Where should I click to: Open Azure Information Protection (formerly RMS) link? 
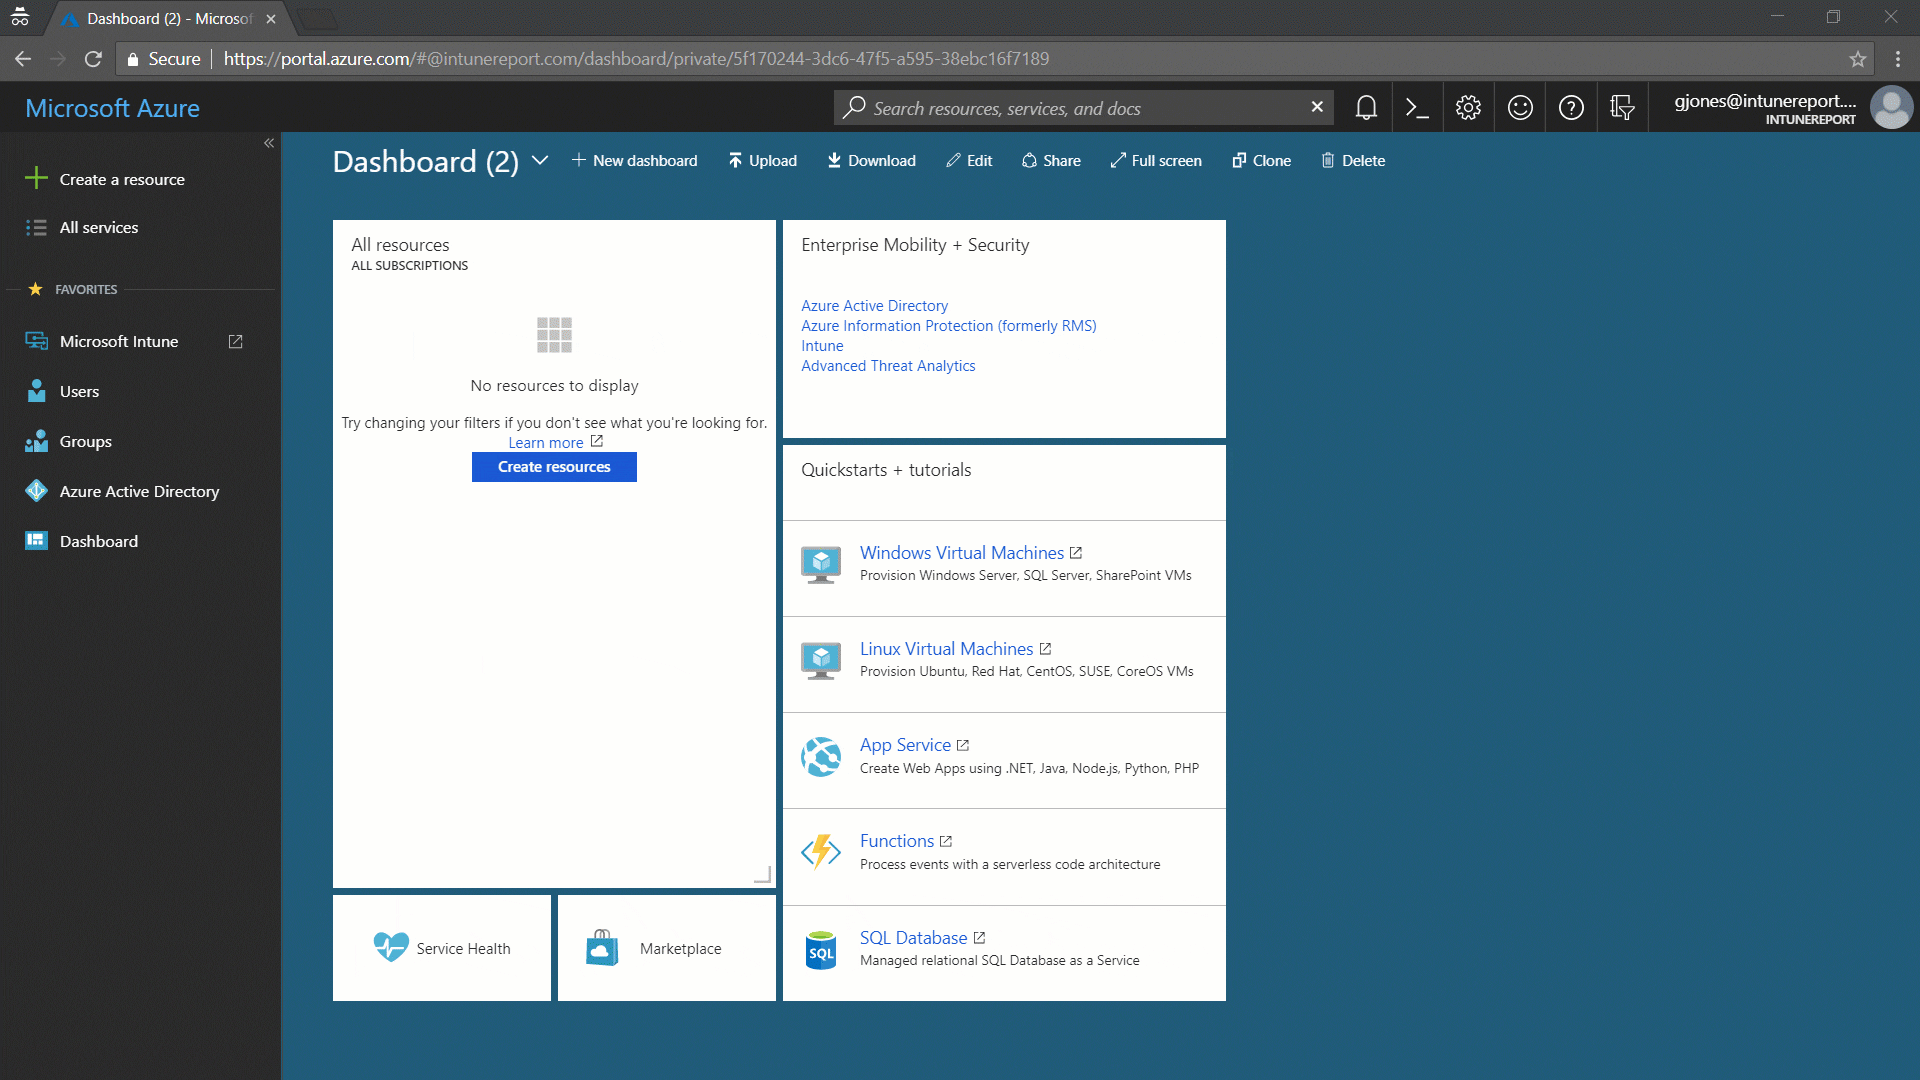tap(948, 326)
